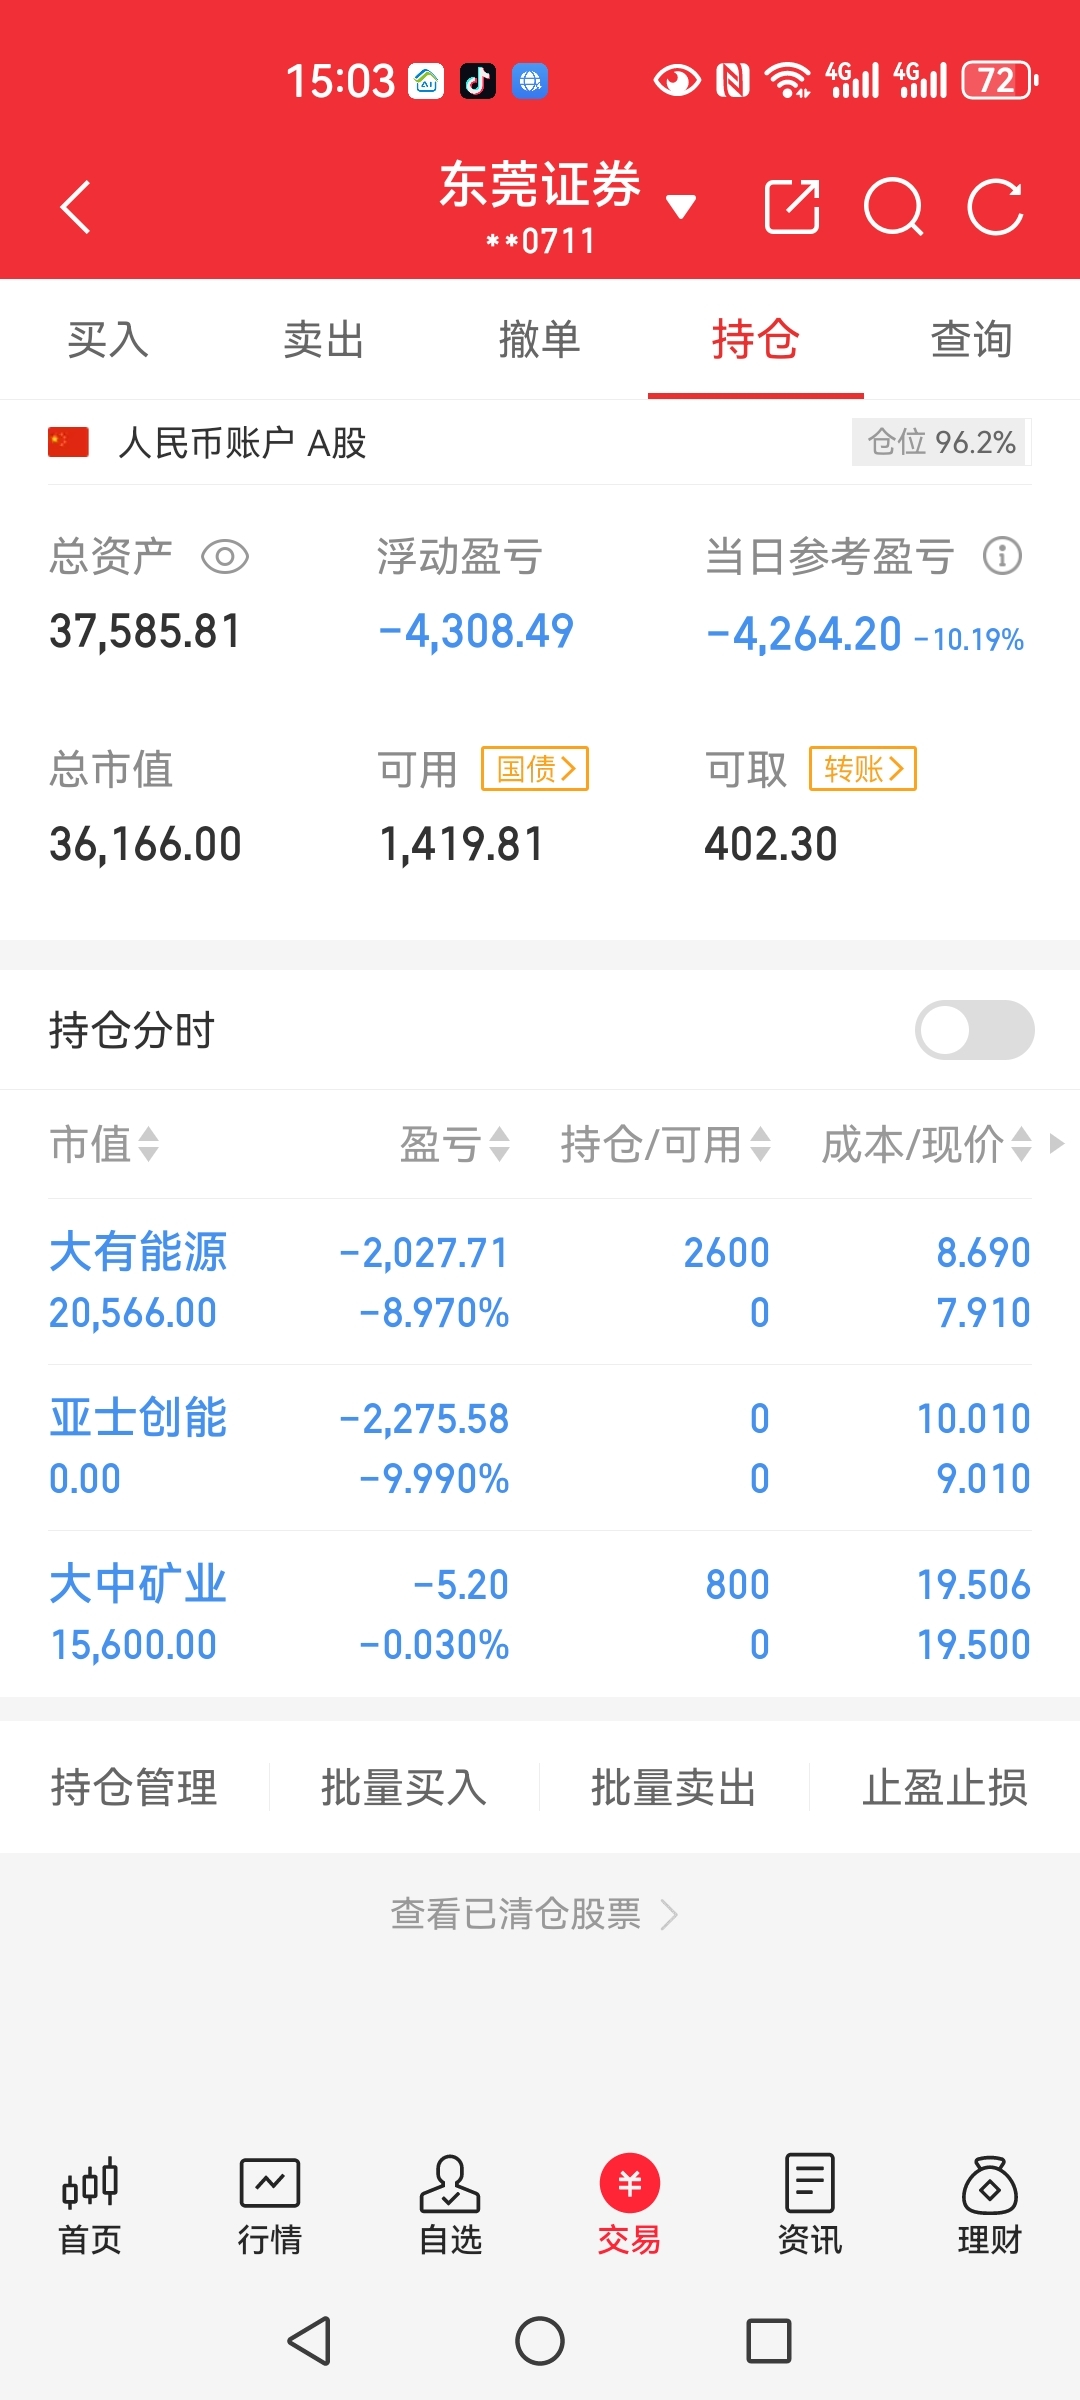Open the 首页 home icon
The width and height of the screenshot is (1080, 2400).
point(90,2205)
